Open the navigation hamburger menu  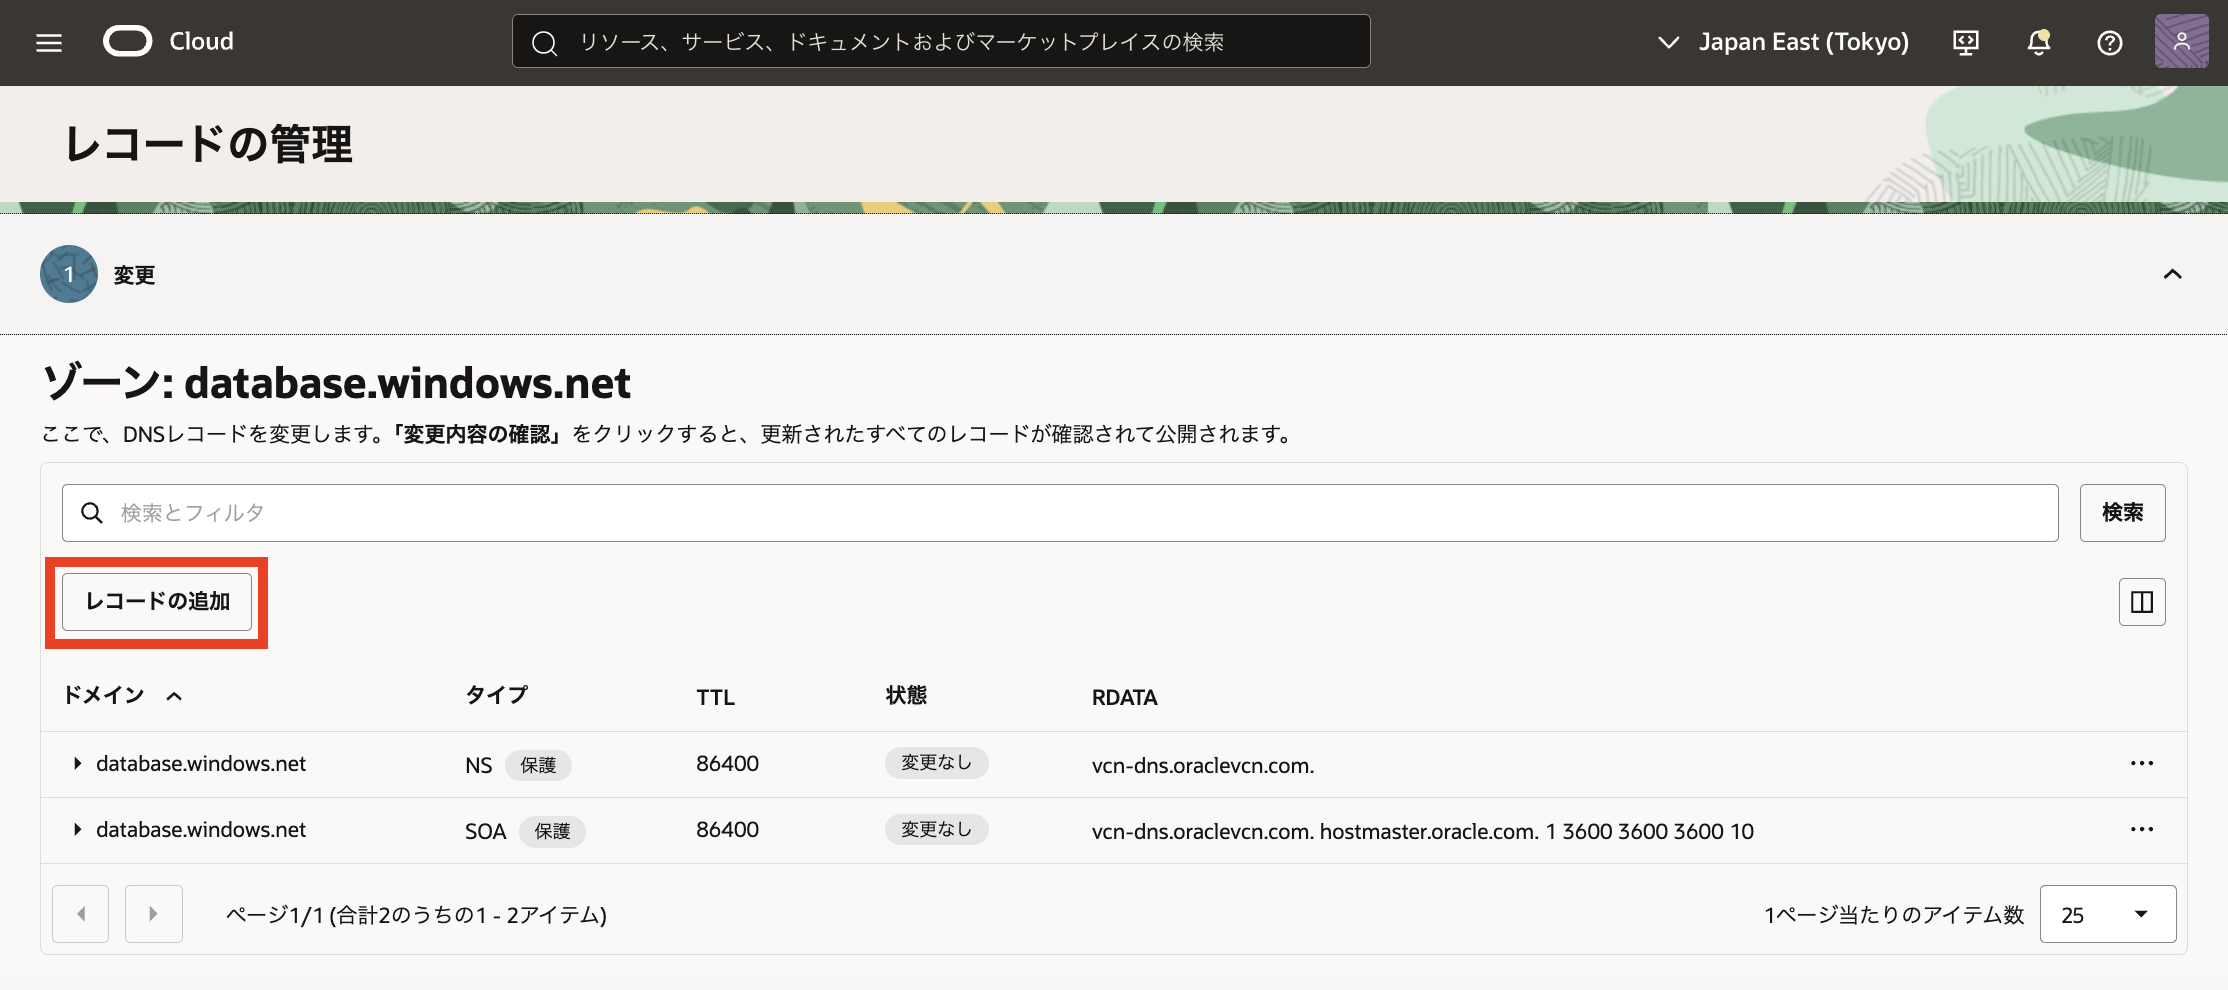click(x=47, y=41)
